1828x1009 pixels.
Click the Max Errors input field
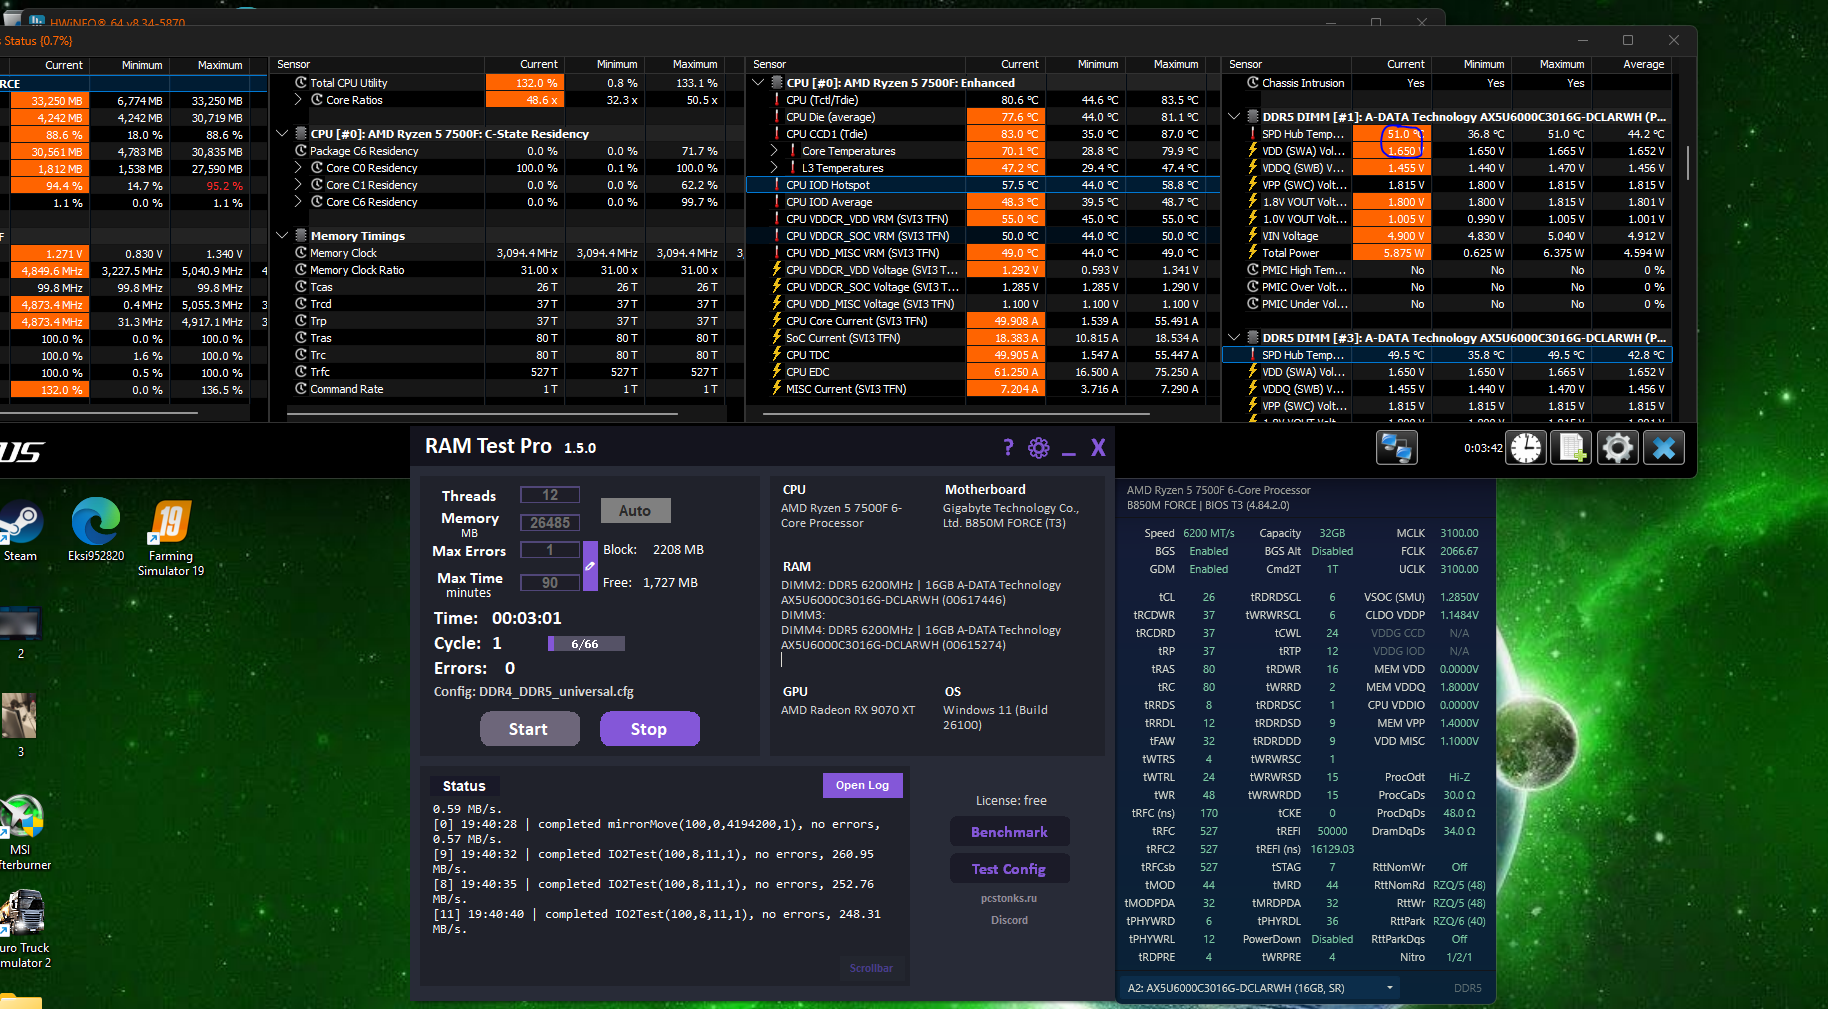550,550
